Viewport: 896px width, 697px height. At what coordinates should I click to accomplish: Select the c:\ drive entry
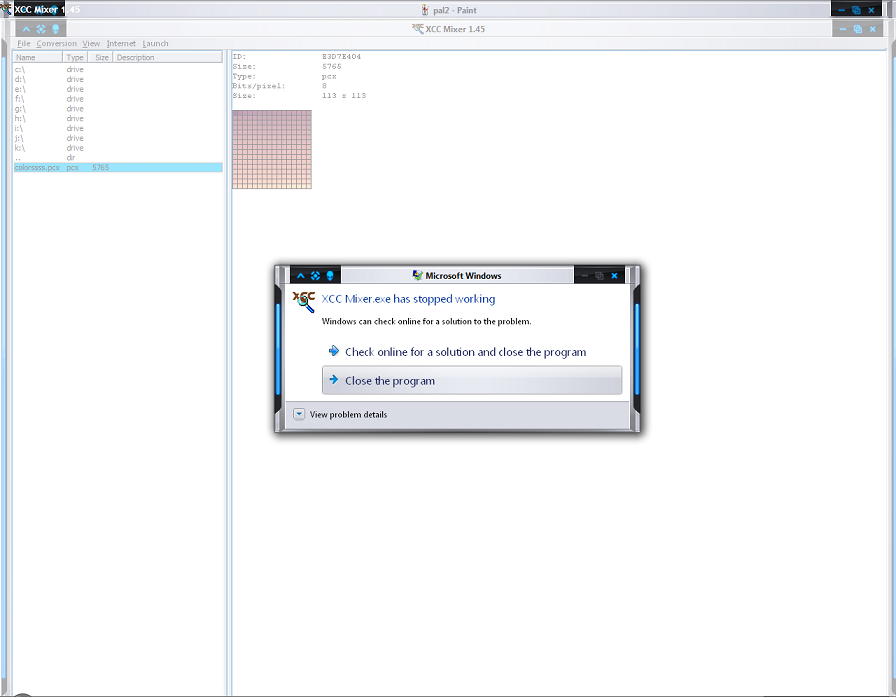20,70
